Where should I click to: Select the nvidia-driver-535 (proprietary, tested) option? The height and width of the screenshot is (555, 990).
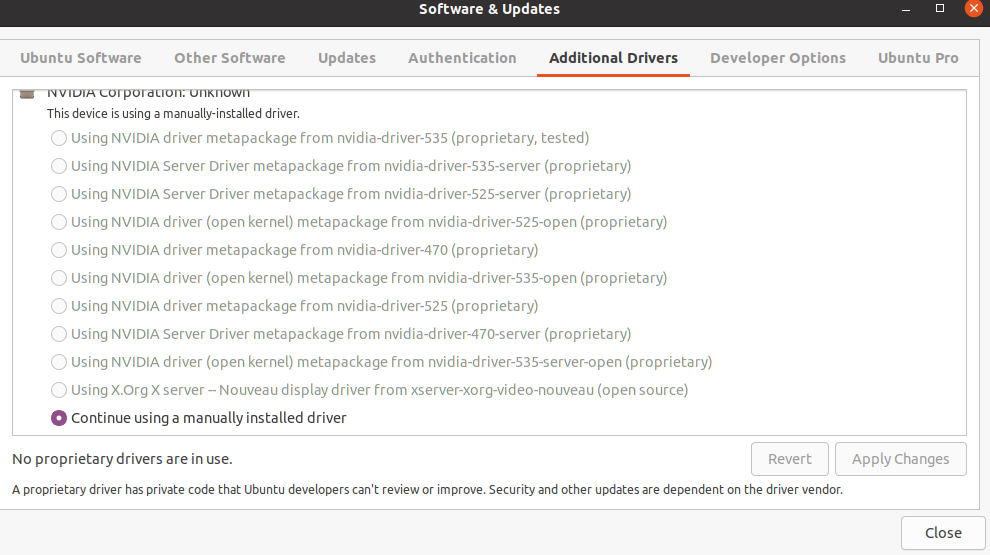(x=59, y=138)
